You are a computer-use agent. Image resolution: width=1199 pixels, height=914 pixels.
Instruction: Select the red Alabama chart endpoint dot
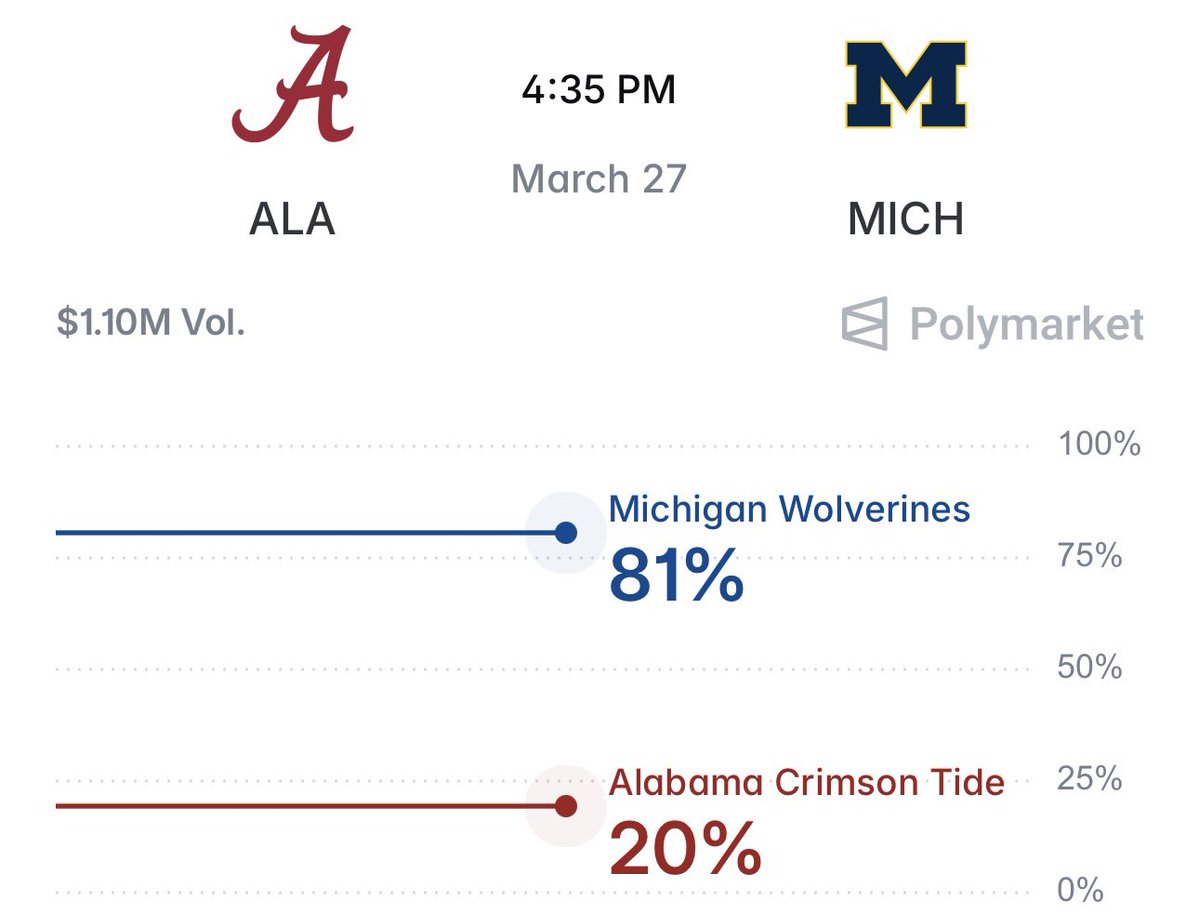coord(566,806)
